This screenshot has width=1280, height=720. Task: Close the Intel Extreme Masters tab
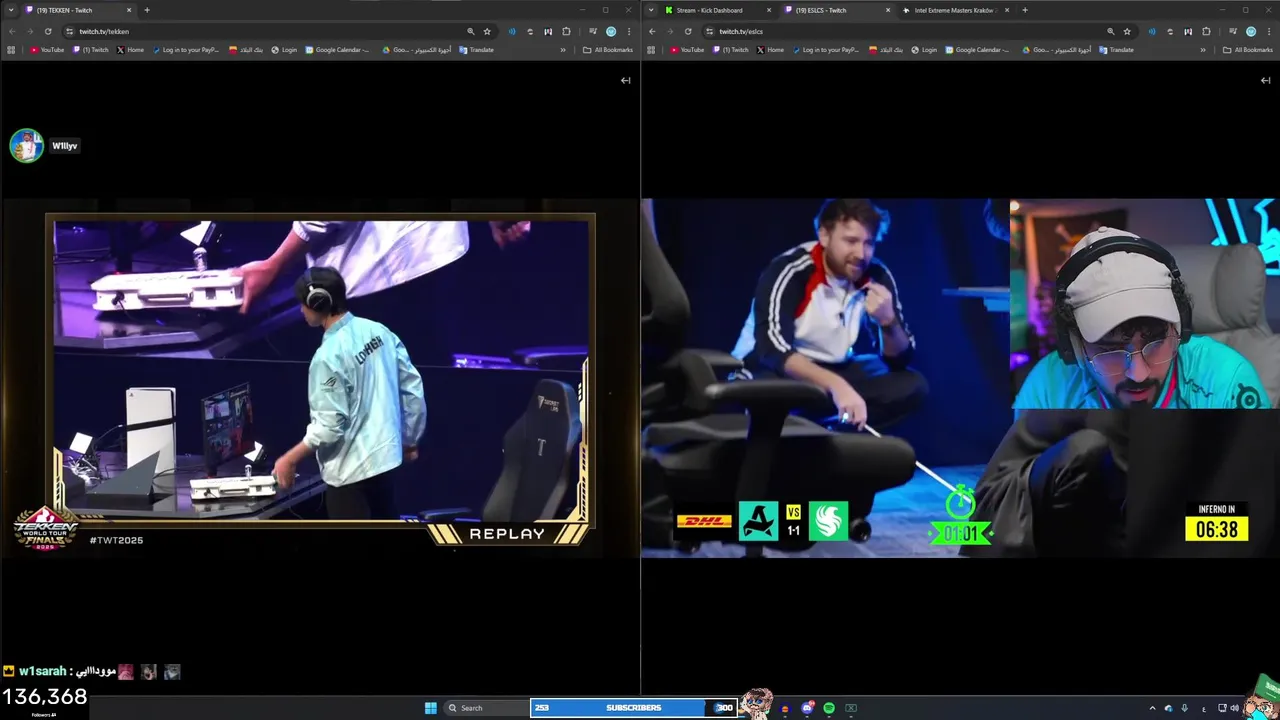[x=1007, y=10]
